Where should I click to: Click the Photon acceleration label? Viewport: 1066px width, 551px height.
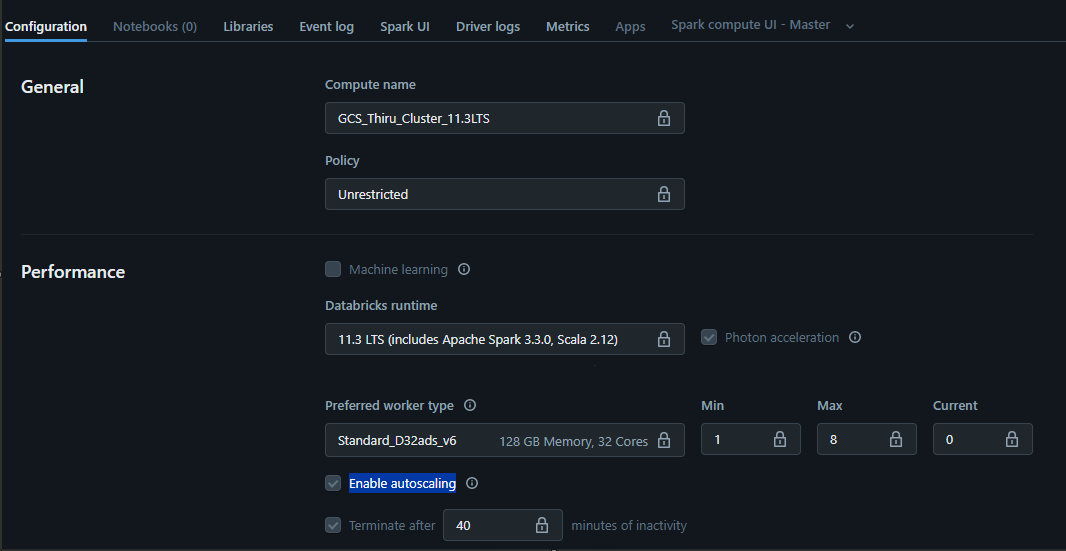(x=782, y=337)
